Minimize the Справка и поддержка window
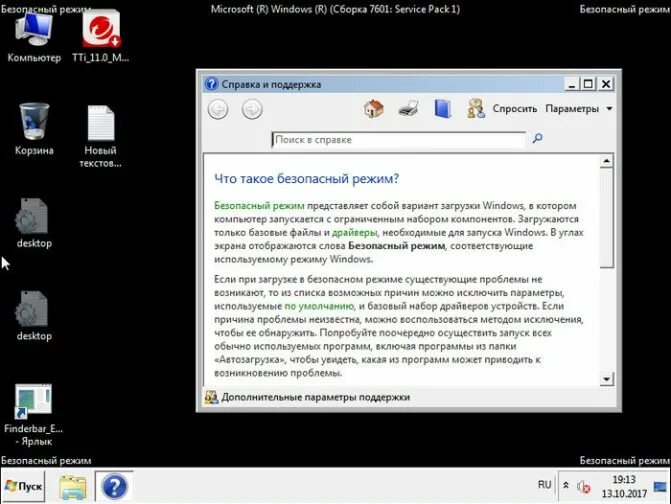This screenshot has width=671, height=504. [x=571, y=84]
